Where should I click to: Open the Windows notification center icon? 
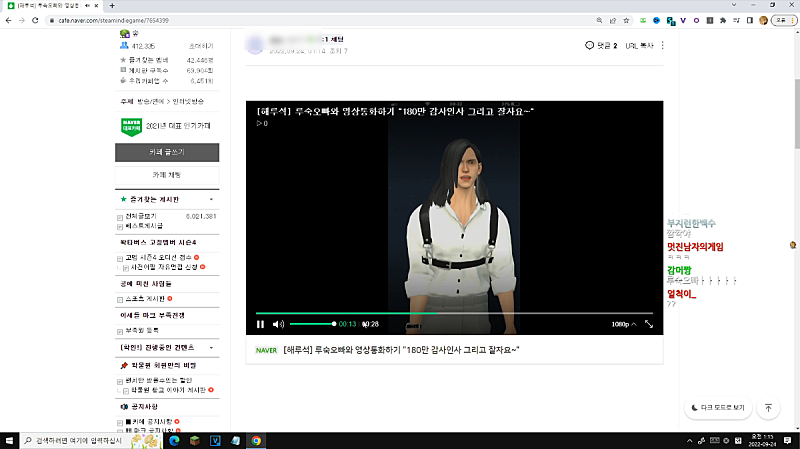point(787,440)
